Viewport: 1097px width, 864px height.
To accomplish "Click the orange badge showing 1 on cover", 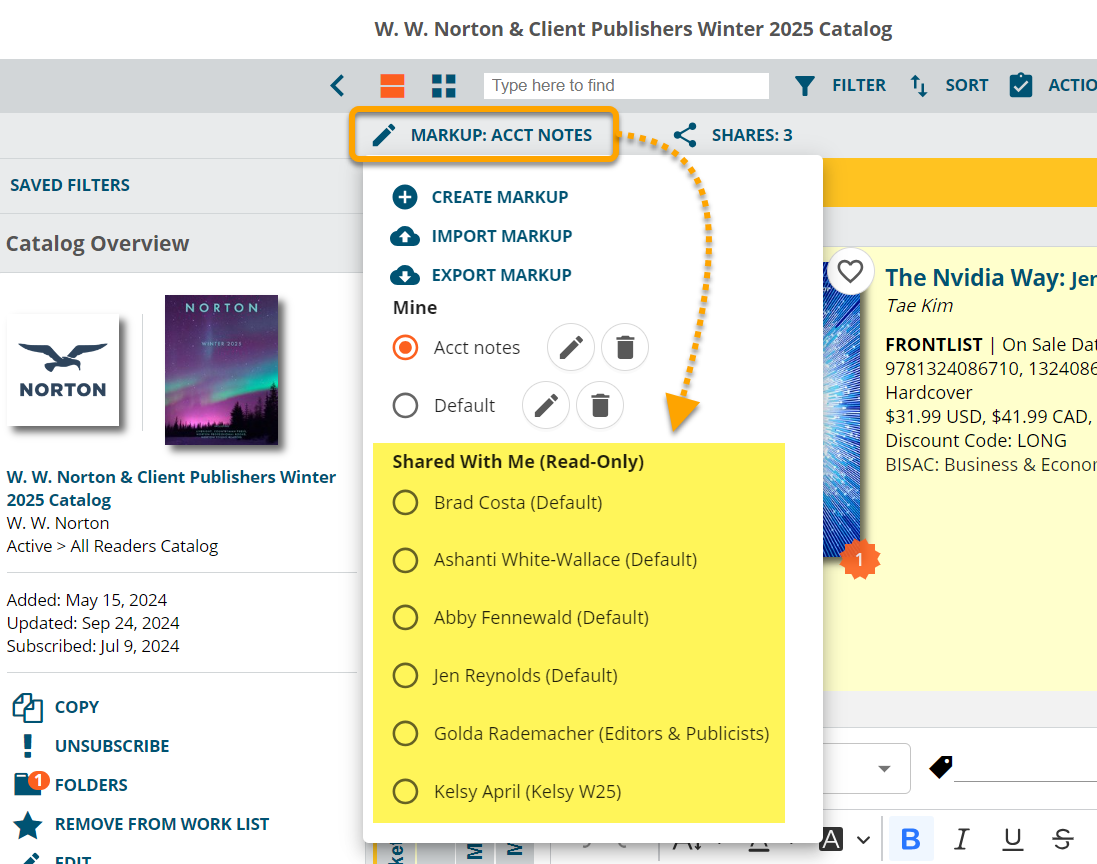I will (859, 559).
